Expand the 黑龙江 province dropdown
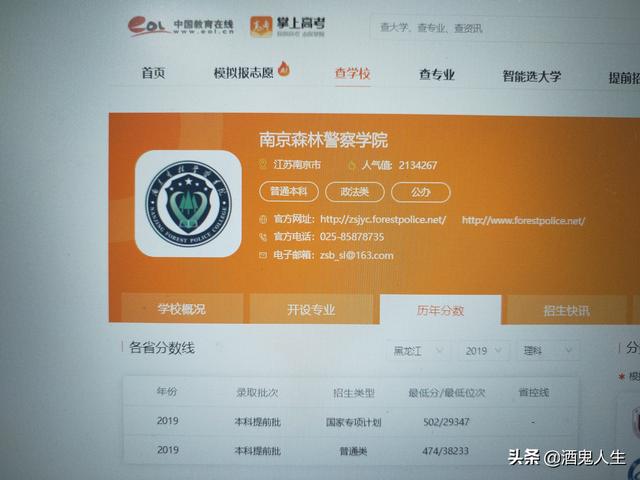The image size is (640, 480). pyautogui.click(x=418, y=351)
